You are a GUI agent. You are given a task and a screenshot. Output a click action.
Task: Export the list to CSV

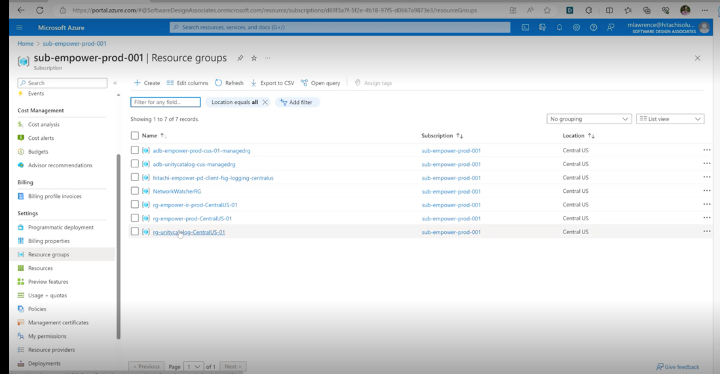pos(272,83)
